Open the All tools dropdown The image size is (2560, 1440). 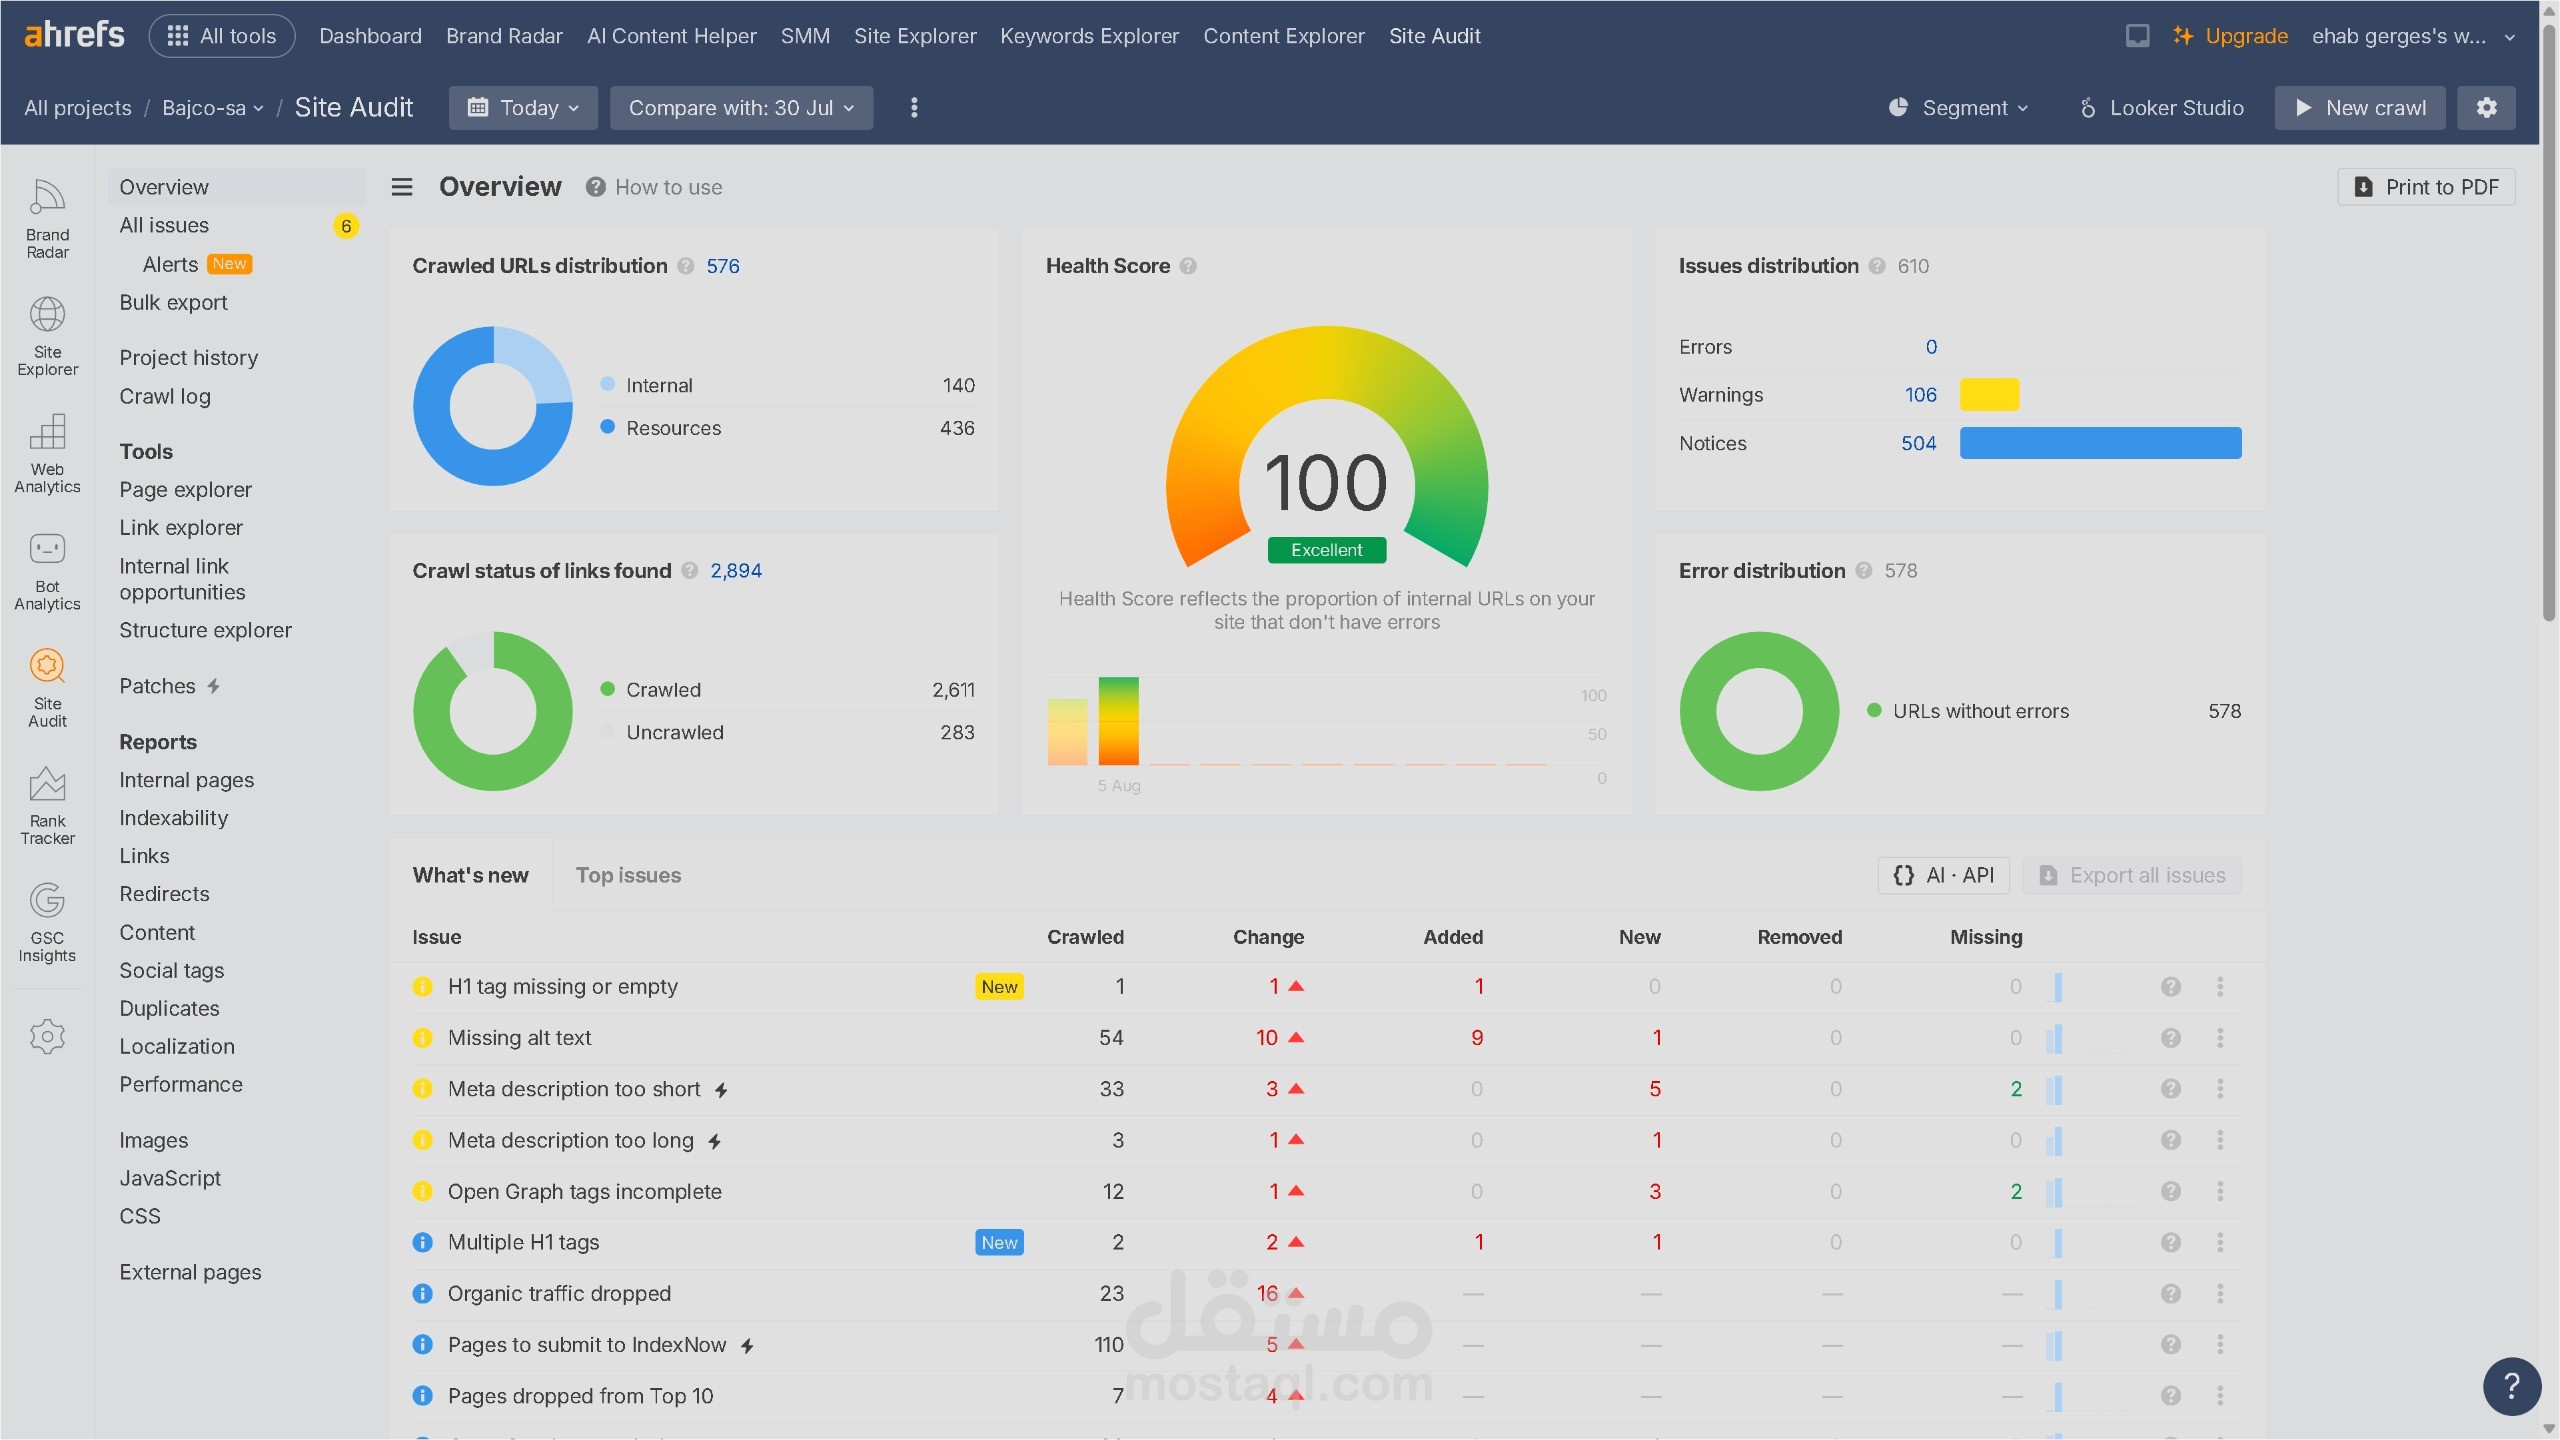(221, 36)
